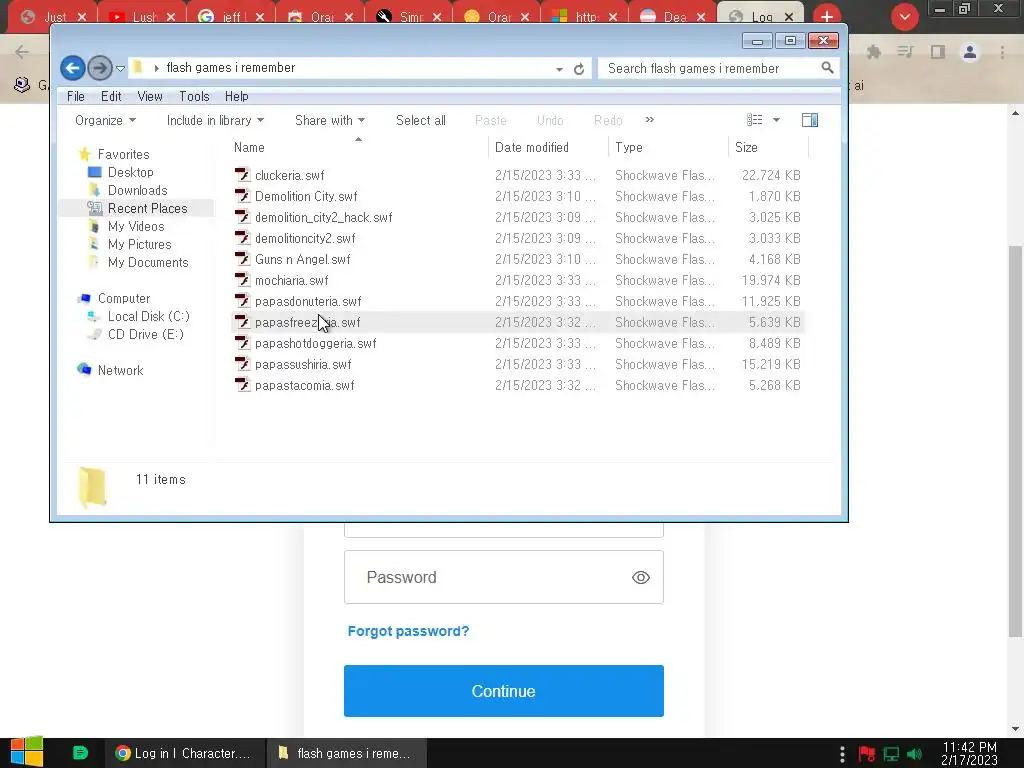Change view using the view icon
Image resolution: width=1024 pixels, height=768 pixels.
pos(754,120)
